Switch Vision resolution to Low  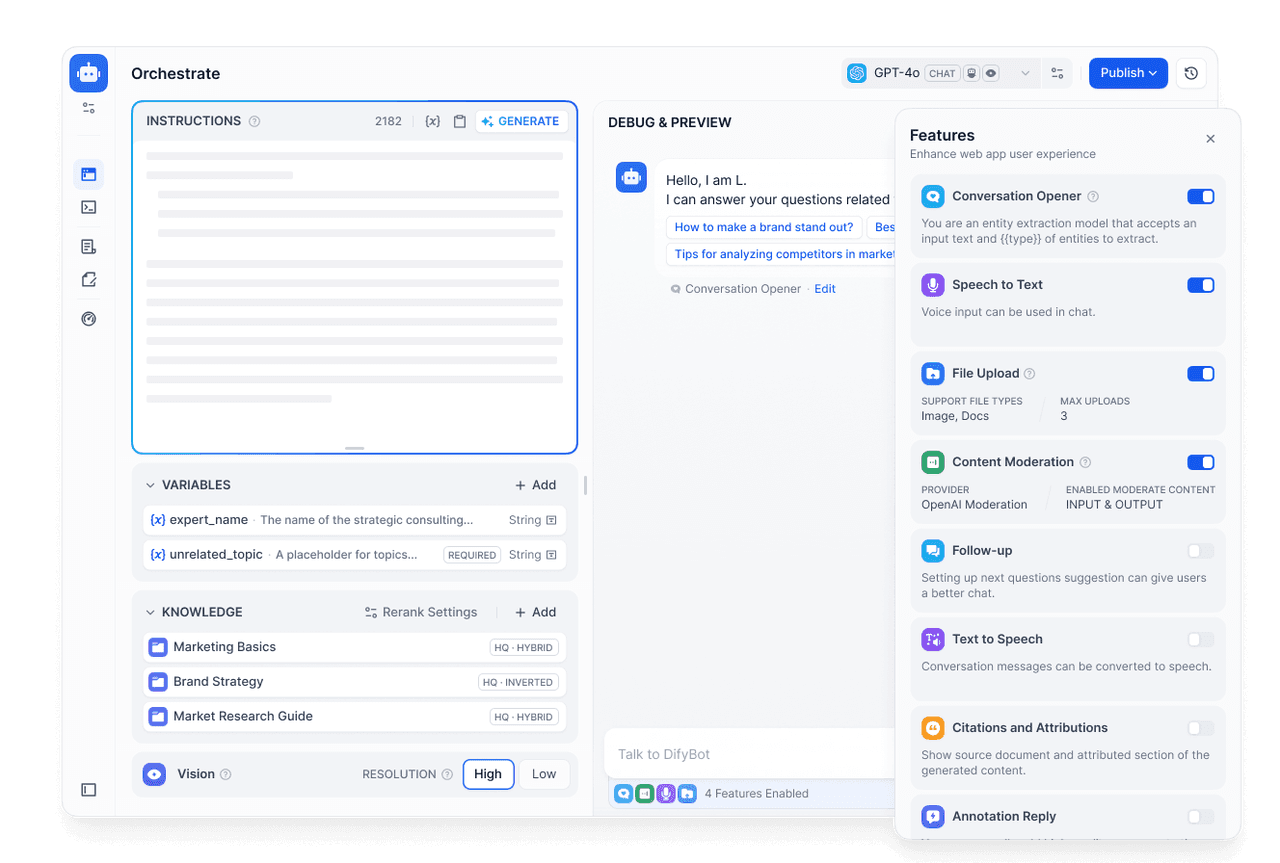coord(544,773)
